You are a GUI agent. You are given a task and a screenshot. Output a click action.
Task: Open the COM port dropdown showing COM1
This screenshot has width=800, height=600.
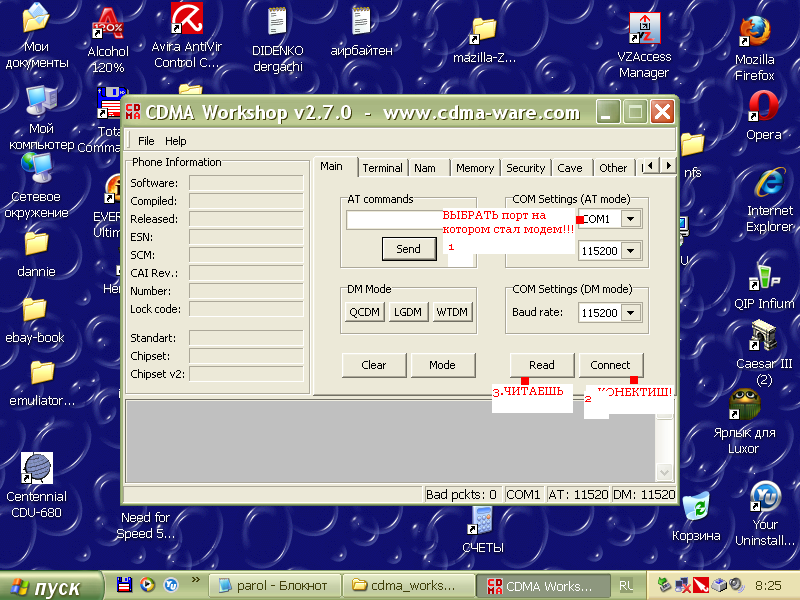click(x=631, y=219)
